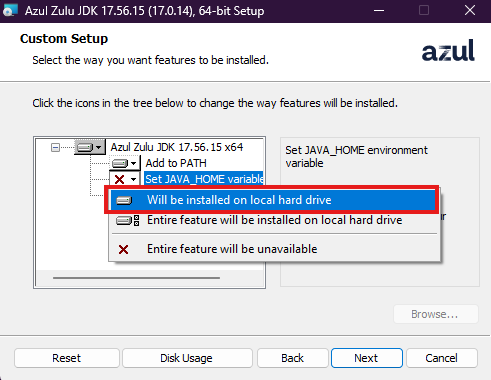The height and width of the screenshot is (380, 491).
Task: Select the Add to PATH tree item
Action: pos(176,163)
